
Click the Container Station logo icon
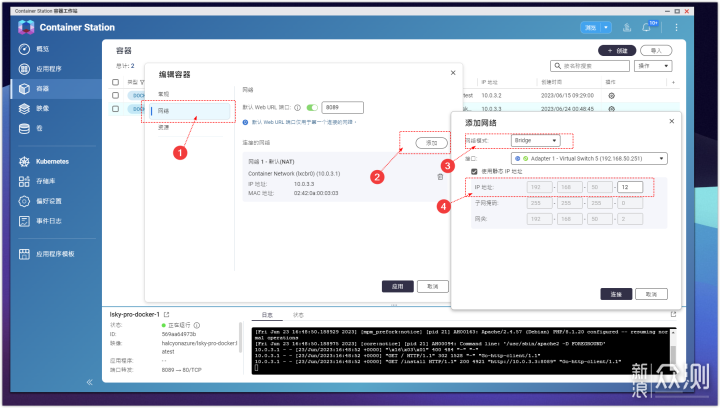pyautogui.click(x=26, y=27)
